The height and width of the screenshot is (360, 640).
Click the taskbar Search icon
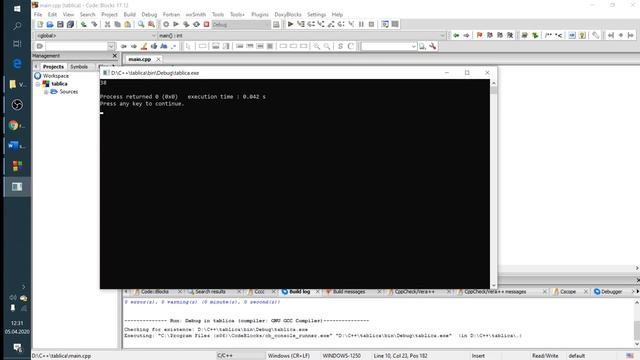point(17,26)
